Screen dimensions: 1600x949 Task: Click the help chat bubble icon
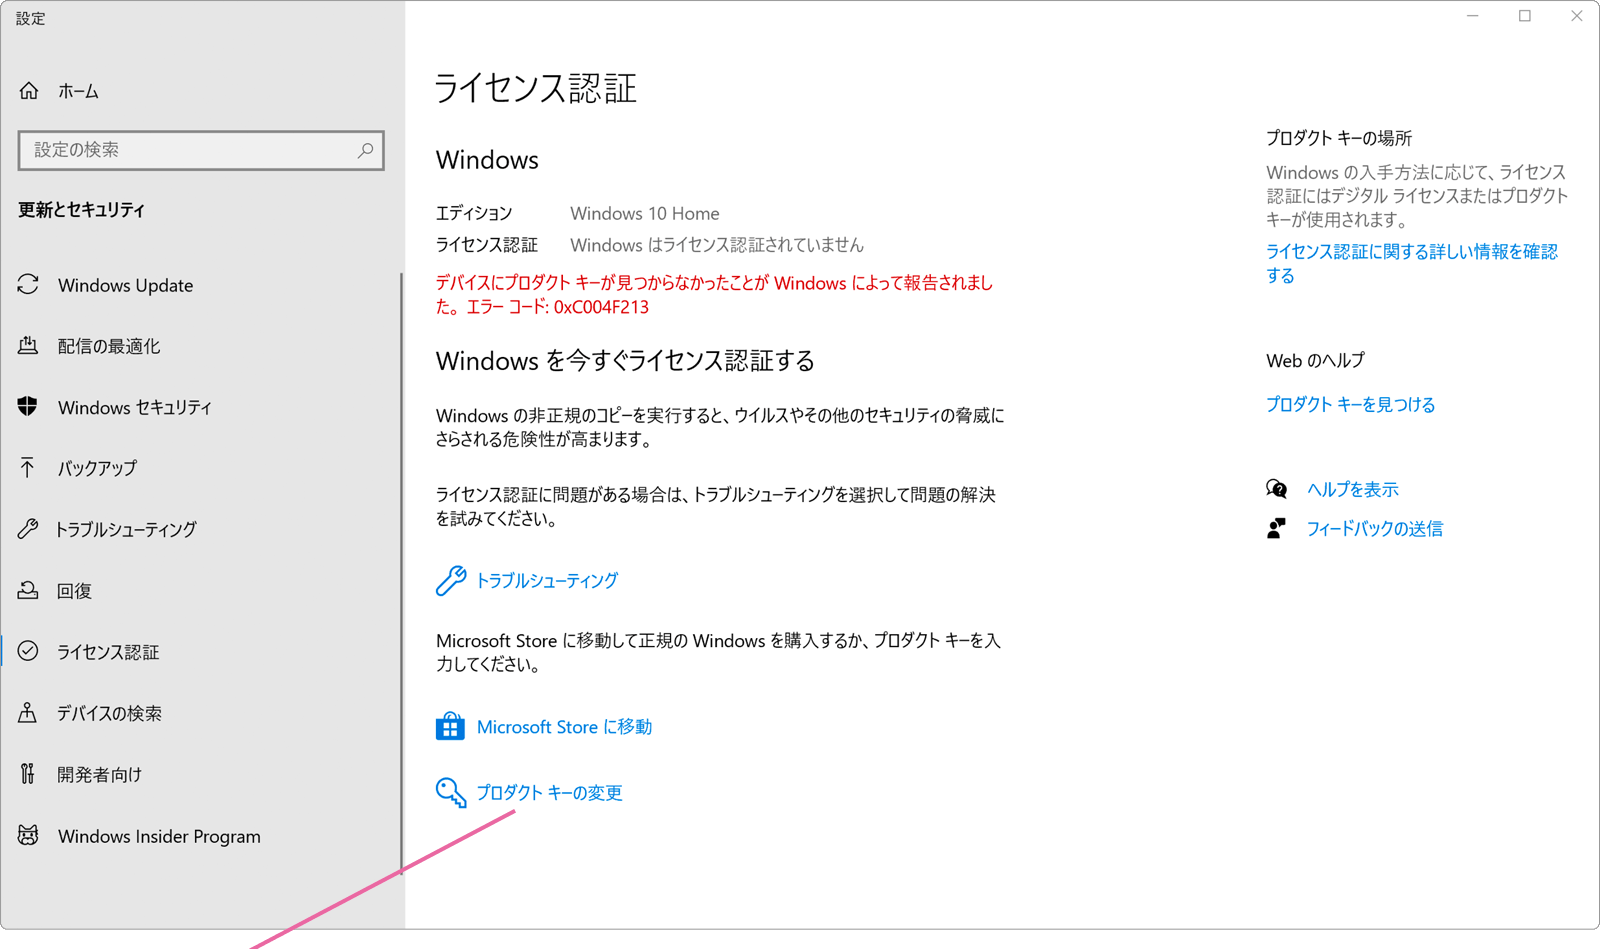coord(1277,489)
